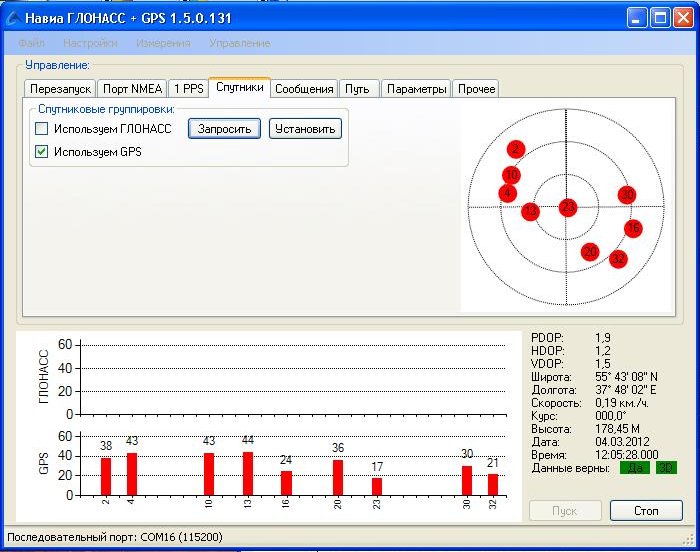Maximize the Navia window
Viewport: 700px width, 552px height.
pyautogui.click(x=660, y=18)
